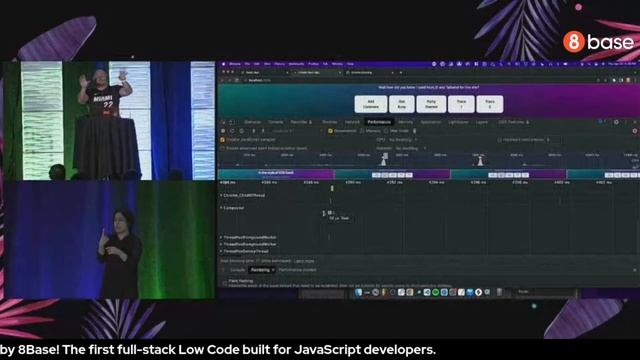This screenshot has width=640, height=360.
Task: Open the Memory panel tab
Action: pos(406,122)
